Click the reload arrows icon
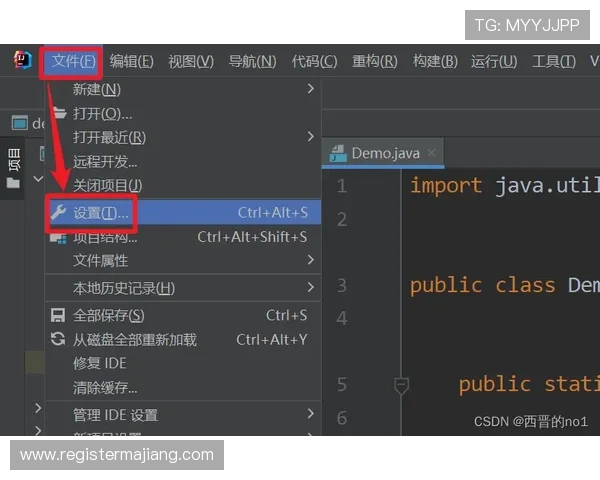Viewport: 600px width, 480px height. coord(58,339)
